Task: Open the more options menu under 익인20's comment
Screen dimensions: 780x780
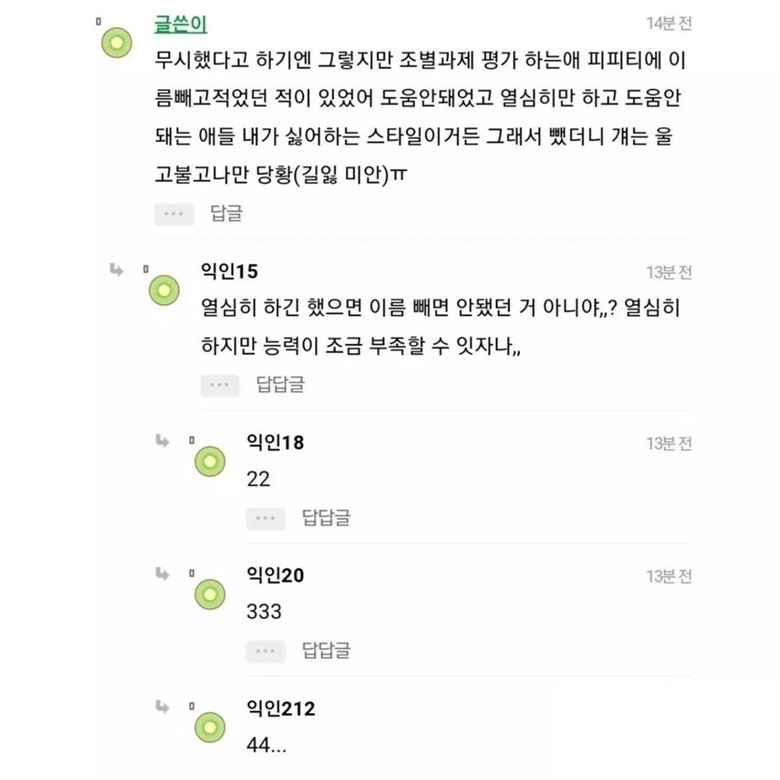Action: [x=266, y=652]
